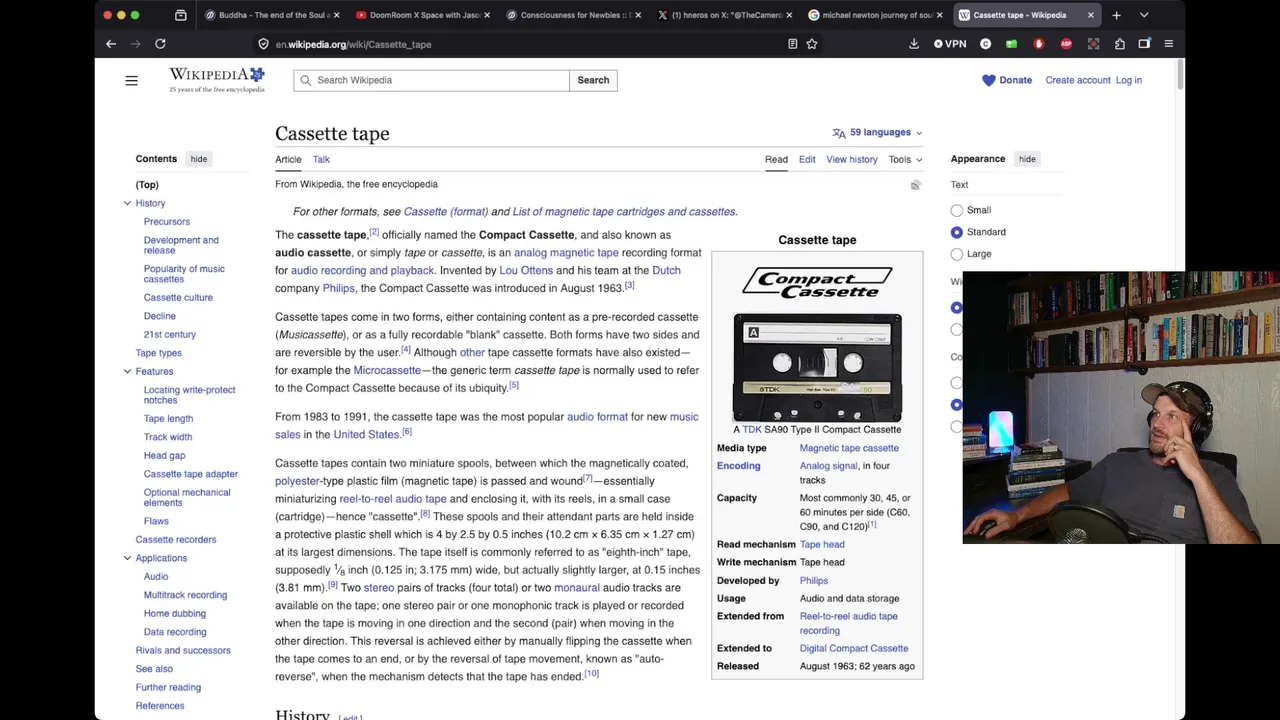Toggle the browser sidebar icon
The image size is (1280, 720).
click(1144, 44)
